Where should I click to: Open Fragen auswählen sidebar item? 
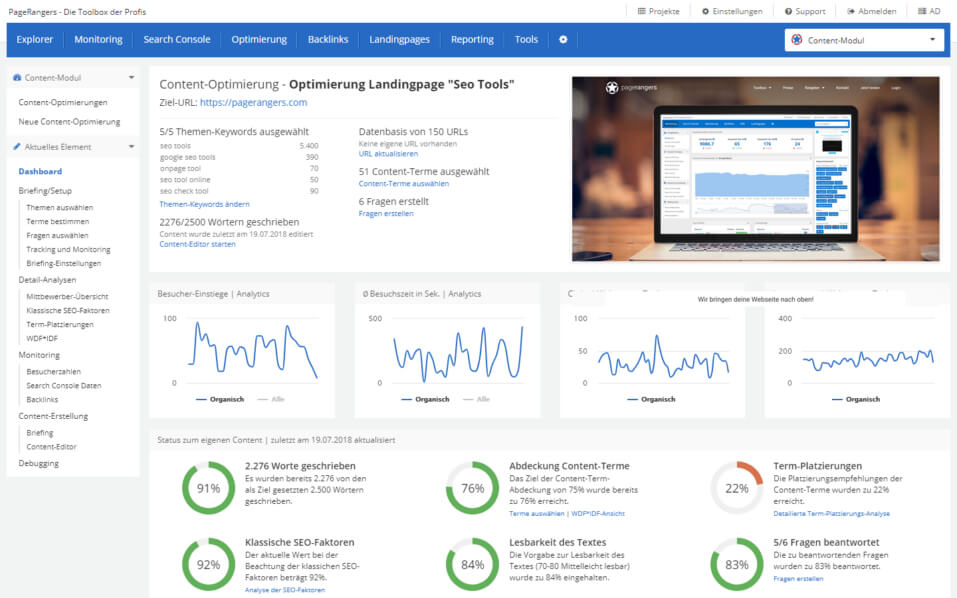tap(57, 236)
